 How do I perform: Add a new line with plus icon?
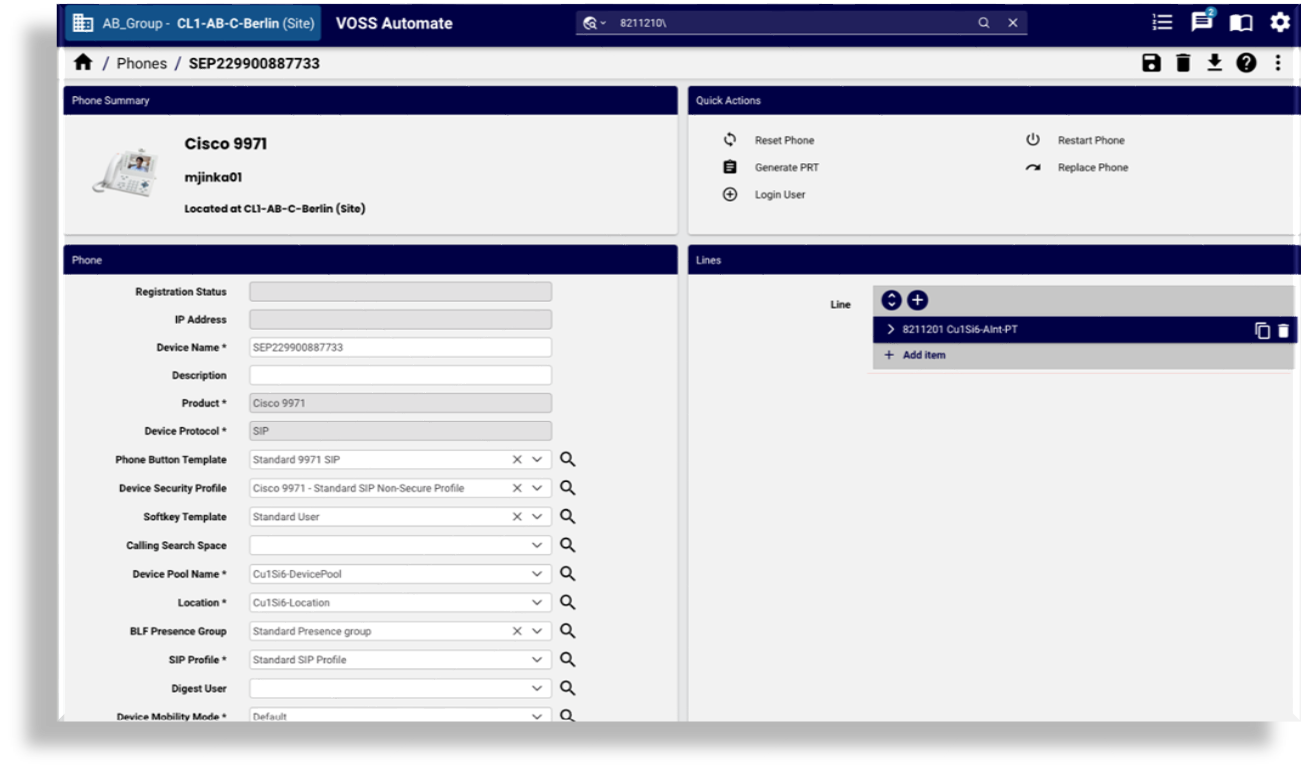[x=917, y=300]
